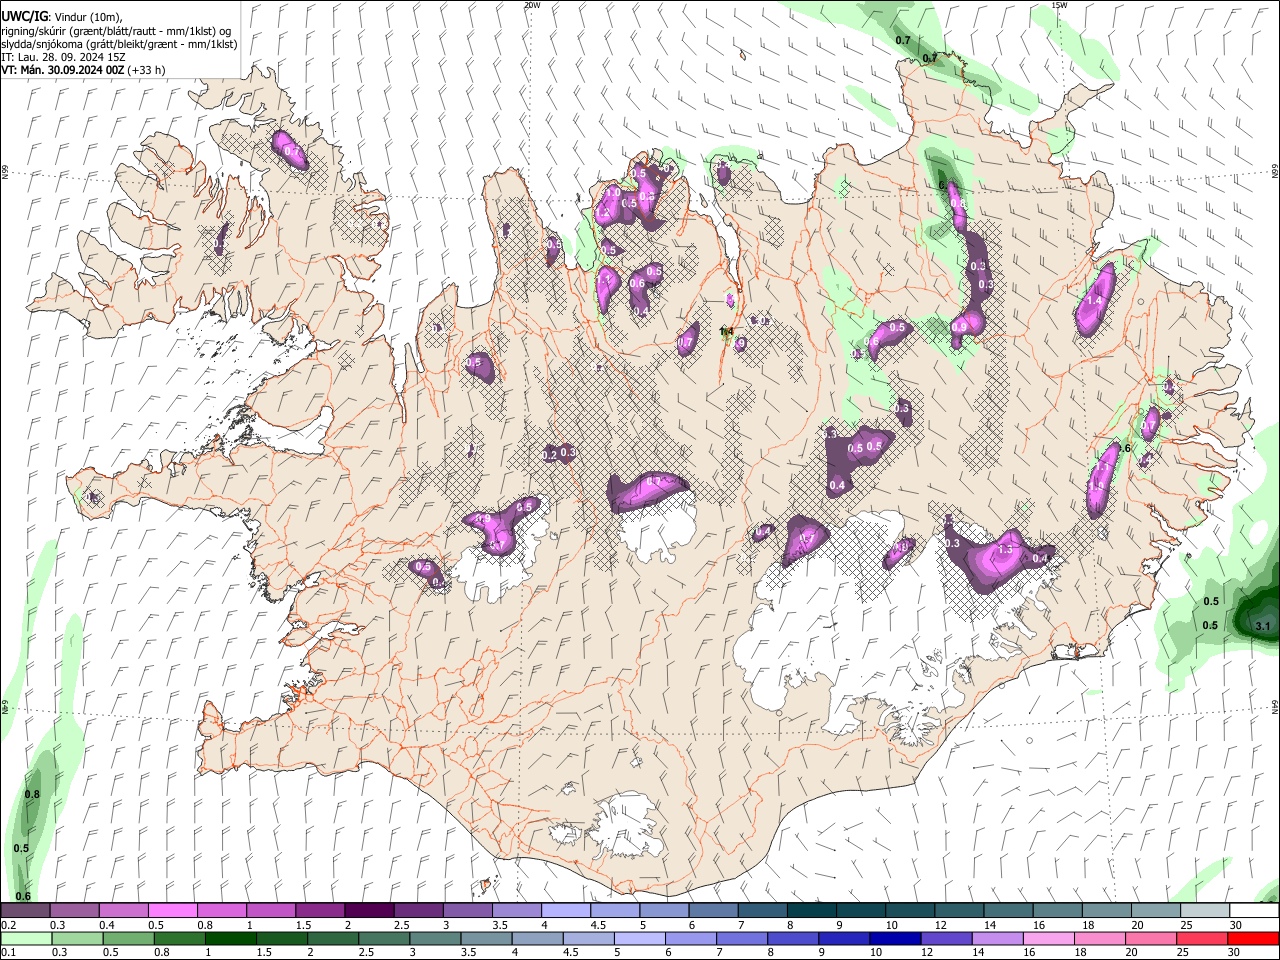Click the 'VT: Mán. 30.09.2024 00Z' valid time

click(62, 71)
